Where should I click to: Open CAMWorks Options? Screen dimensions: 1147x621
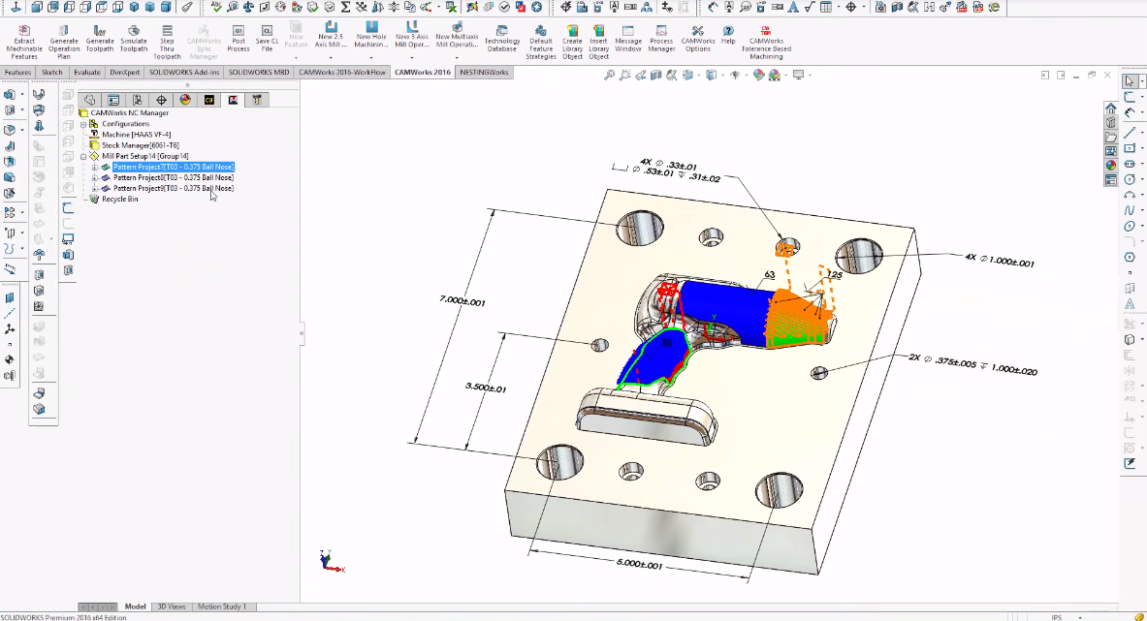(x=697, y=39)
